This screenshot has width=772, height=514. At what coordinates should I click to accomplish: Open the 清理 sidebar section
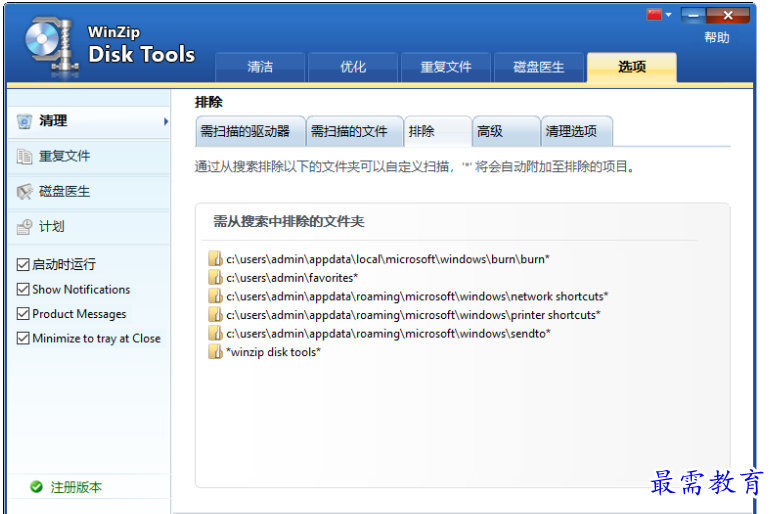(x=89, y=121)
